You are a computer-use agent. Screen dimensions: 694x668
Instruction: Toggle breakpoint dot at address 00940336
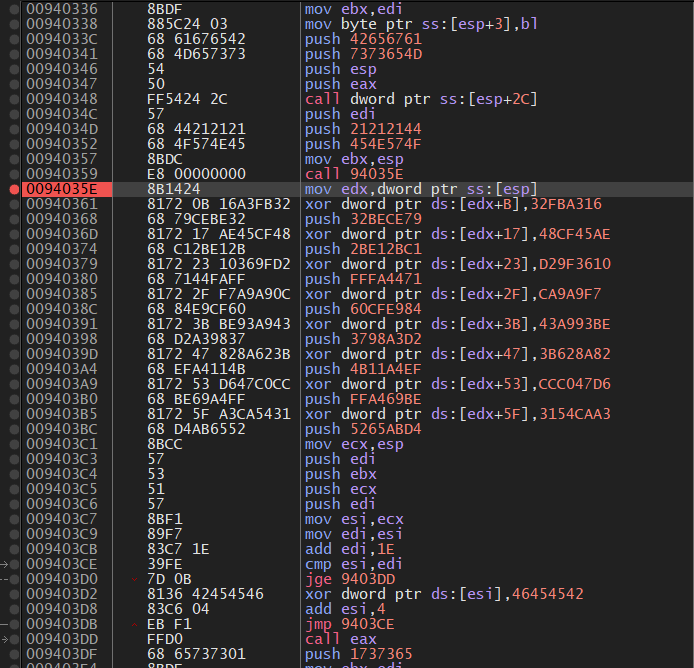tap(14, 9)
